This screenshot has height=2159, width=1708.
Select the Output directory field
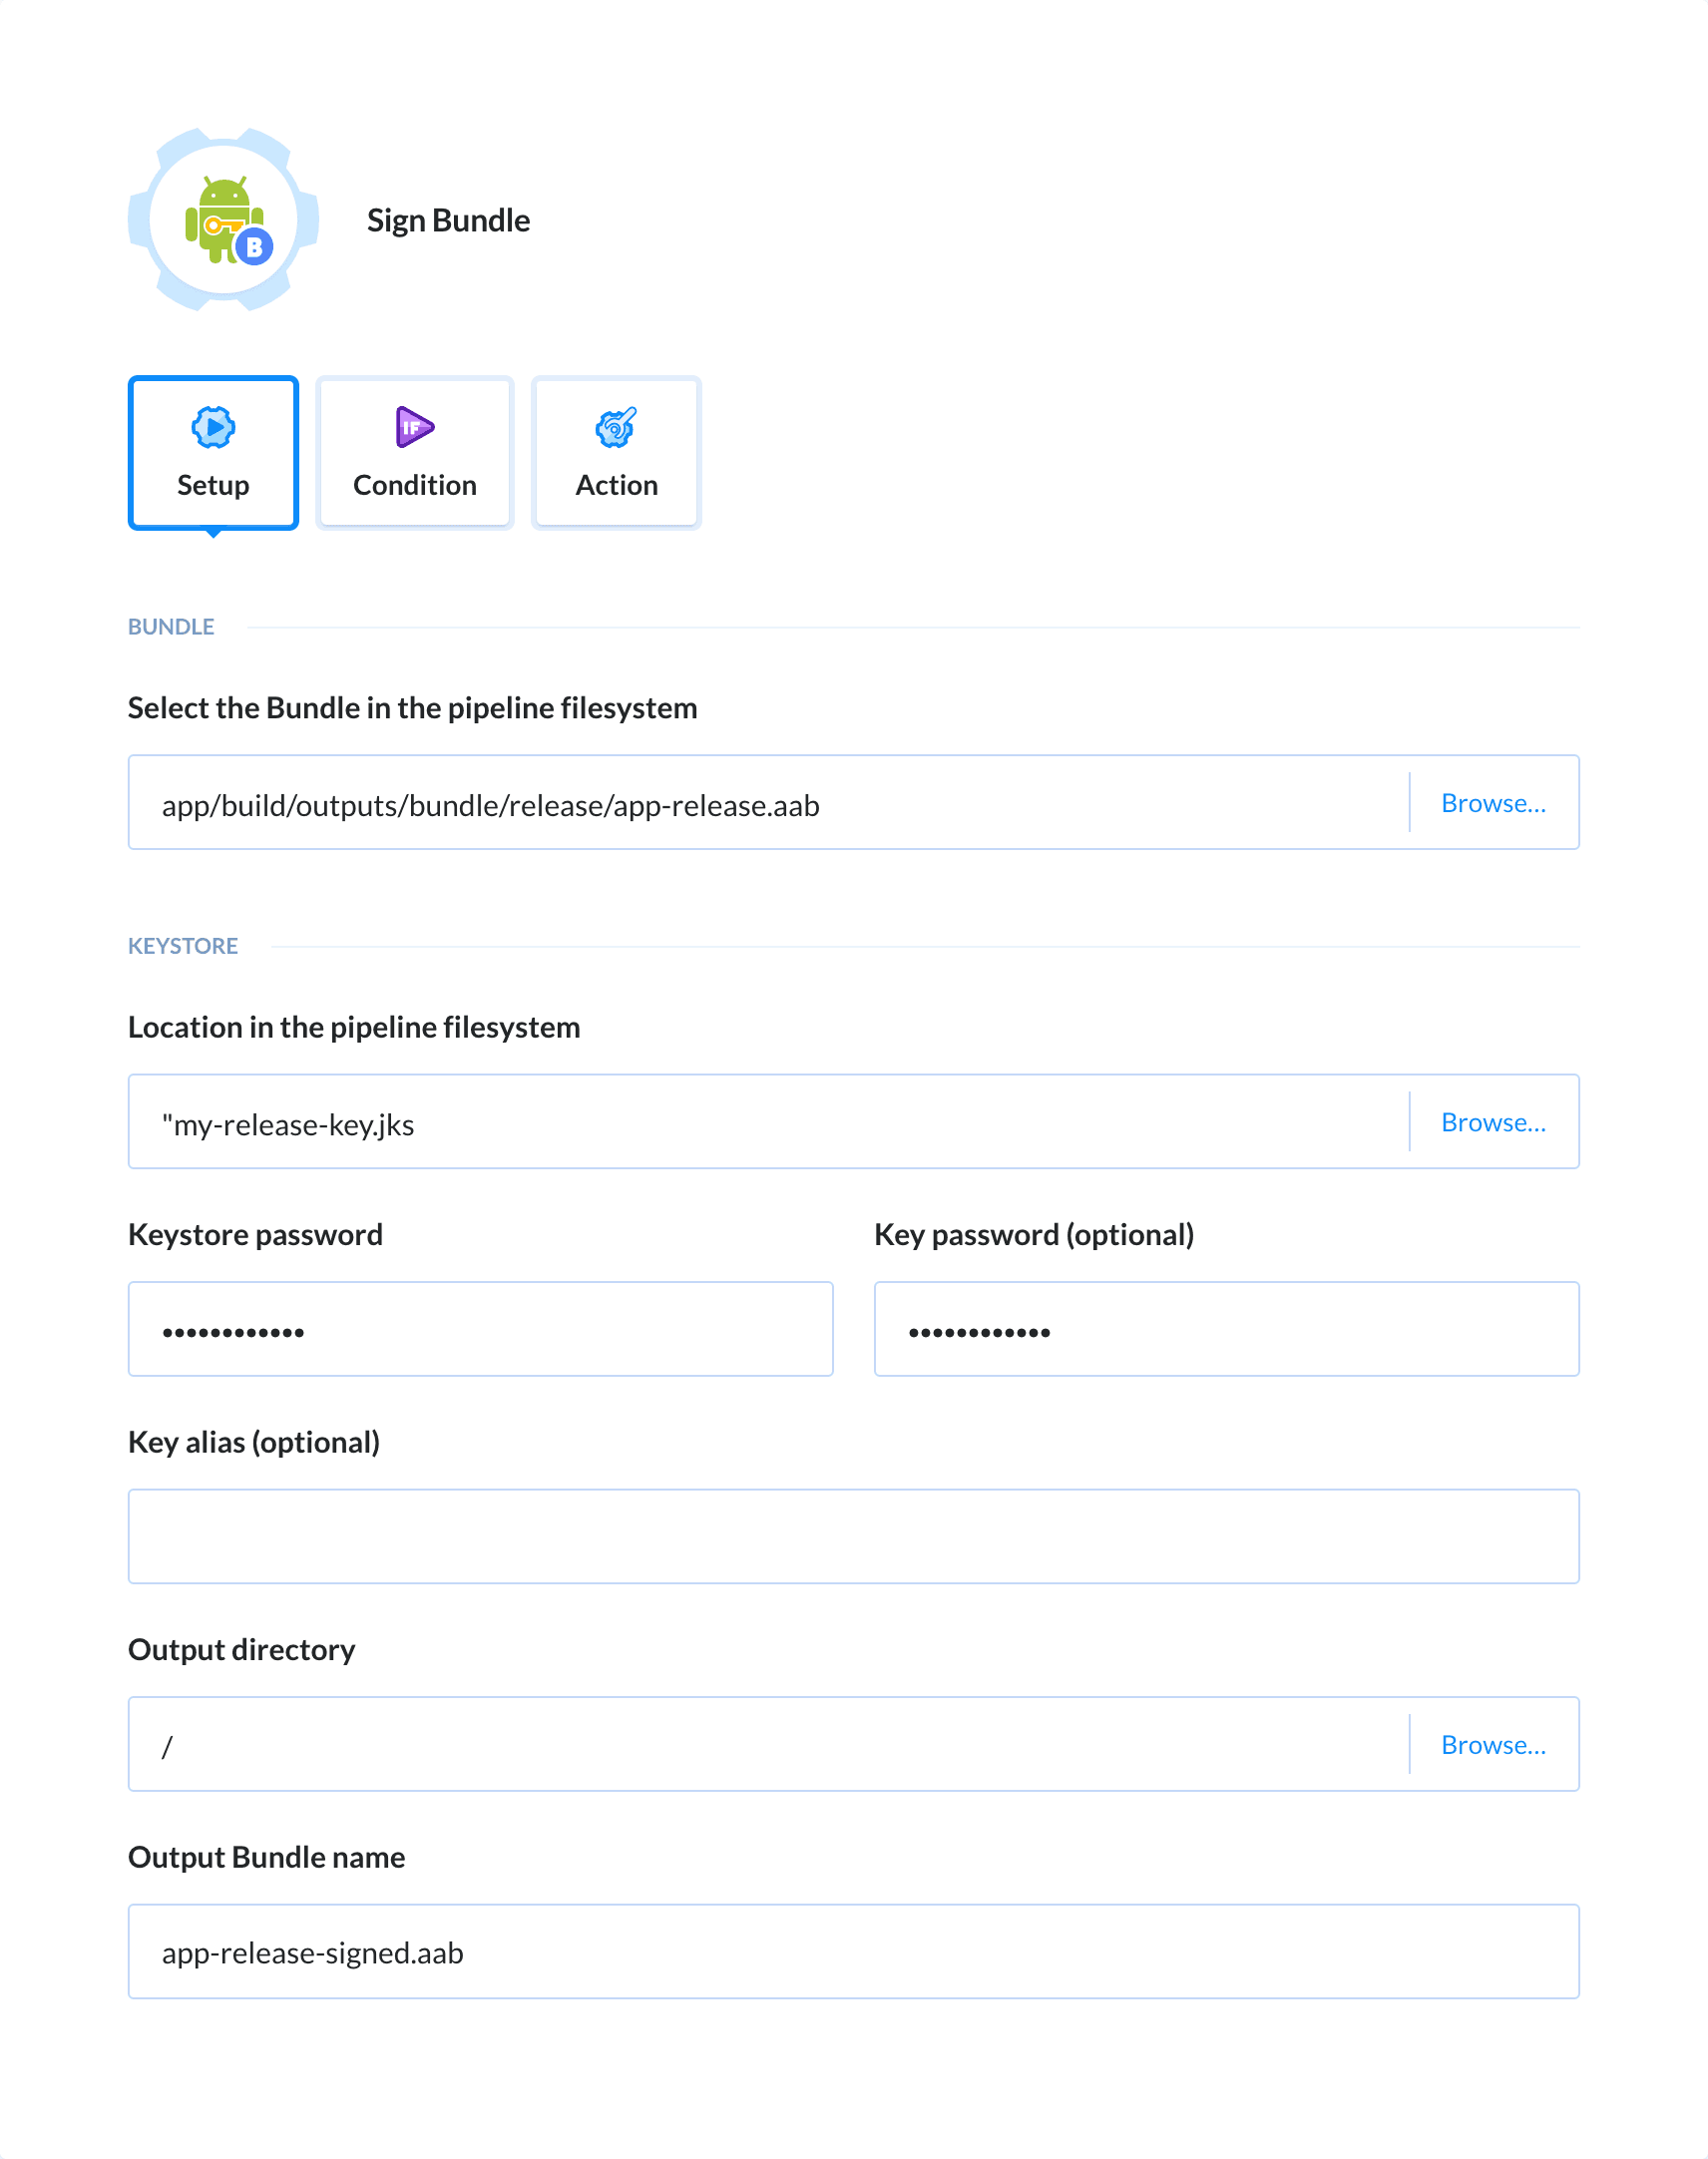pos(700,1744)
